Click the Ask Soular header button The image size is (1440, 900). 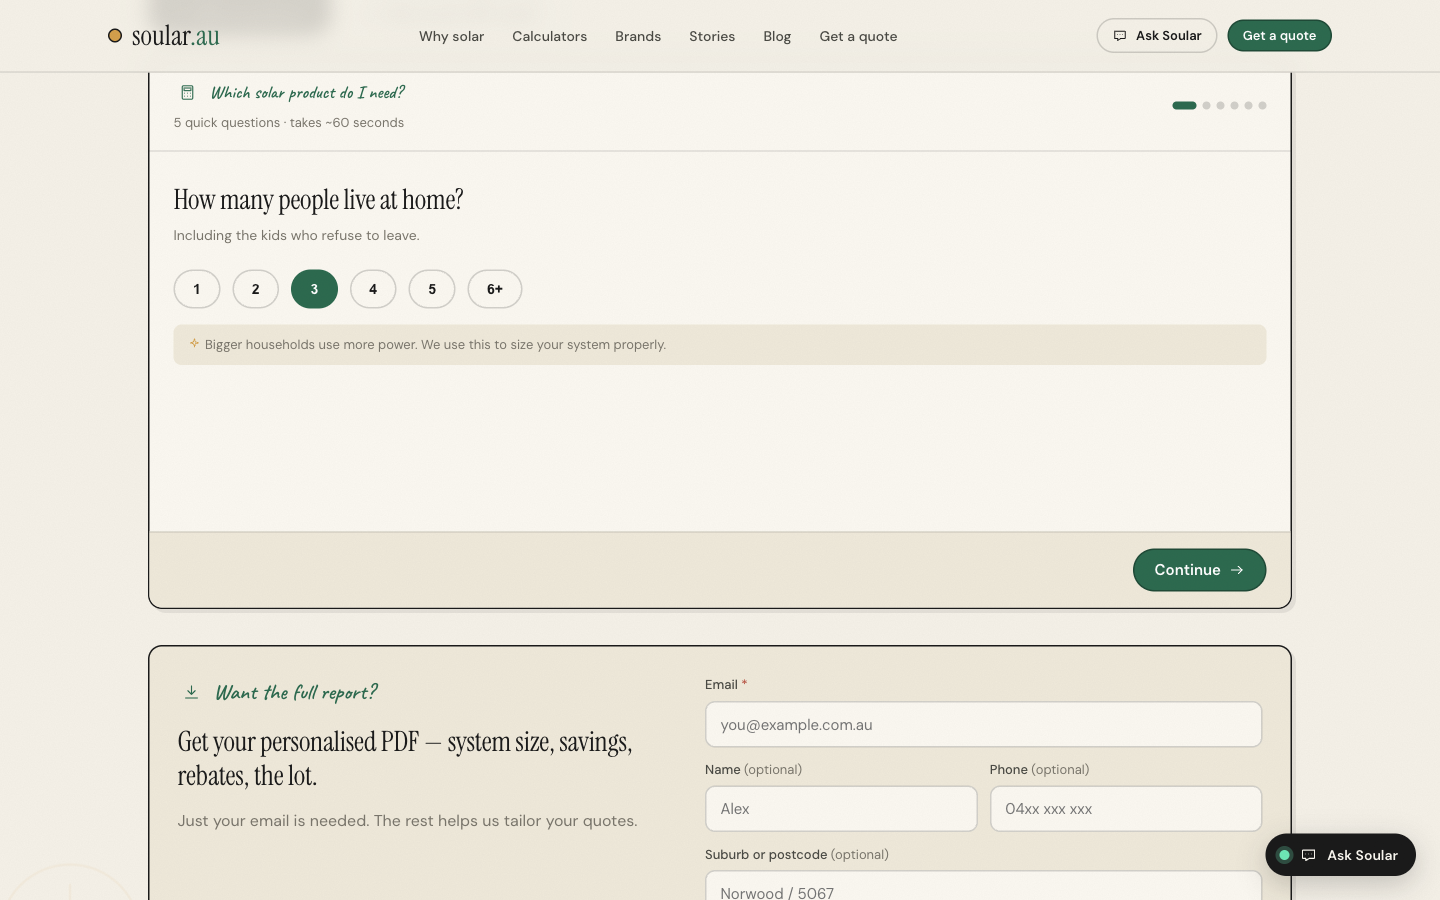pyautogui.click(x=1157, y=36)
